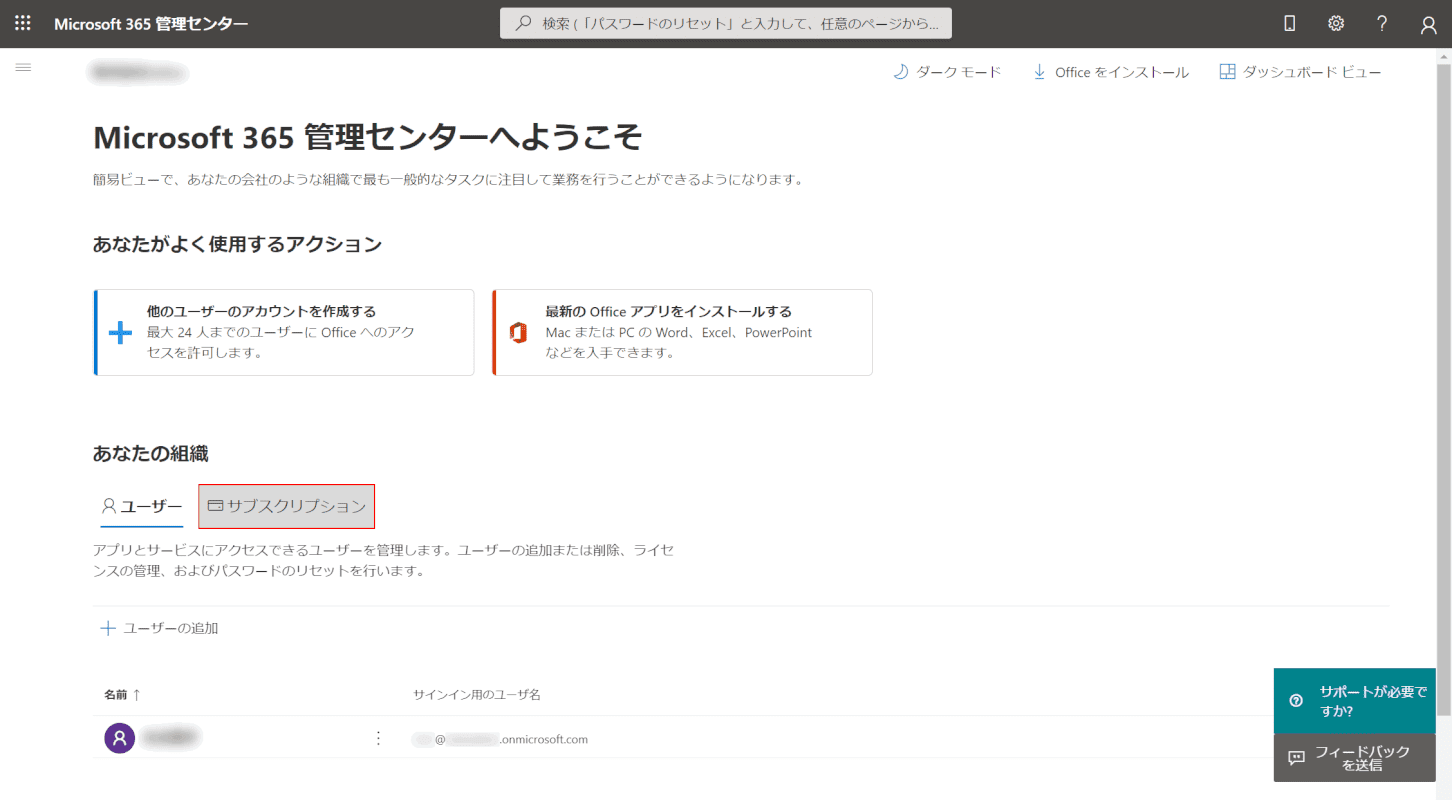Viewport: 1452px width, 800px height.
Task: Open the app launcher waffle icon
Action: pos(23,23)
